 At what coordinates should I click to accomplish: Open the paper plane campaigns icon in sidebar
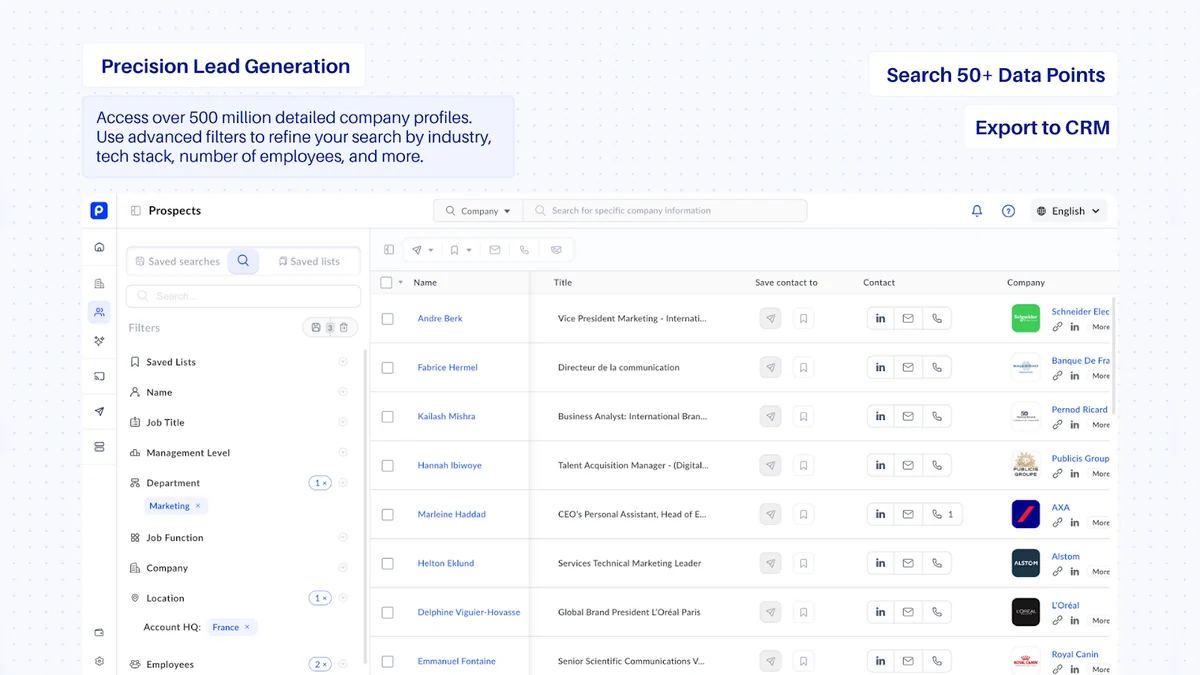click(x=99, y=411)
